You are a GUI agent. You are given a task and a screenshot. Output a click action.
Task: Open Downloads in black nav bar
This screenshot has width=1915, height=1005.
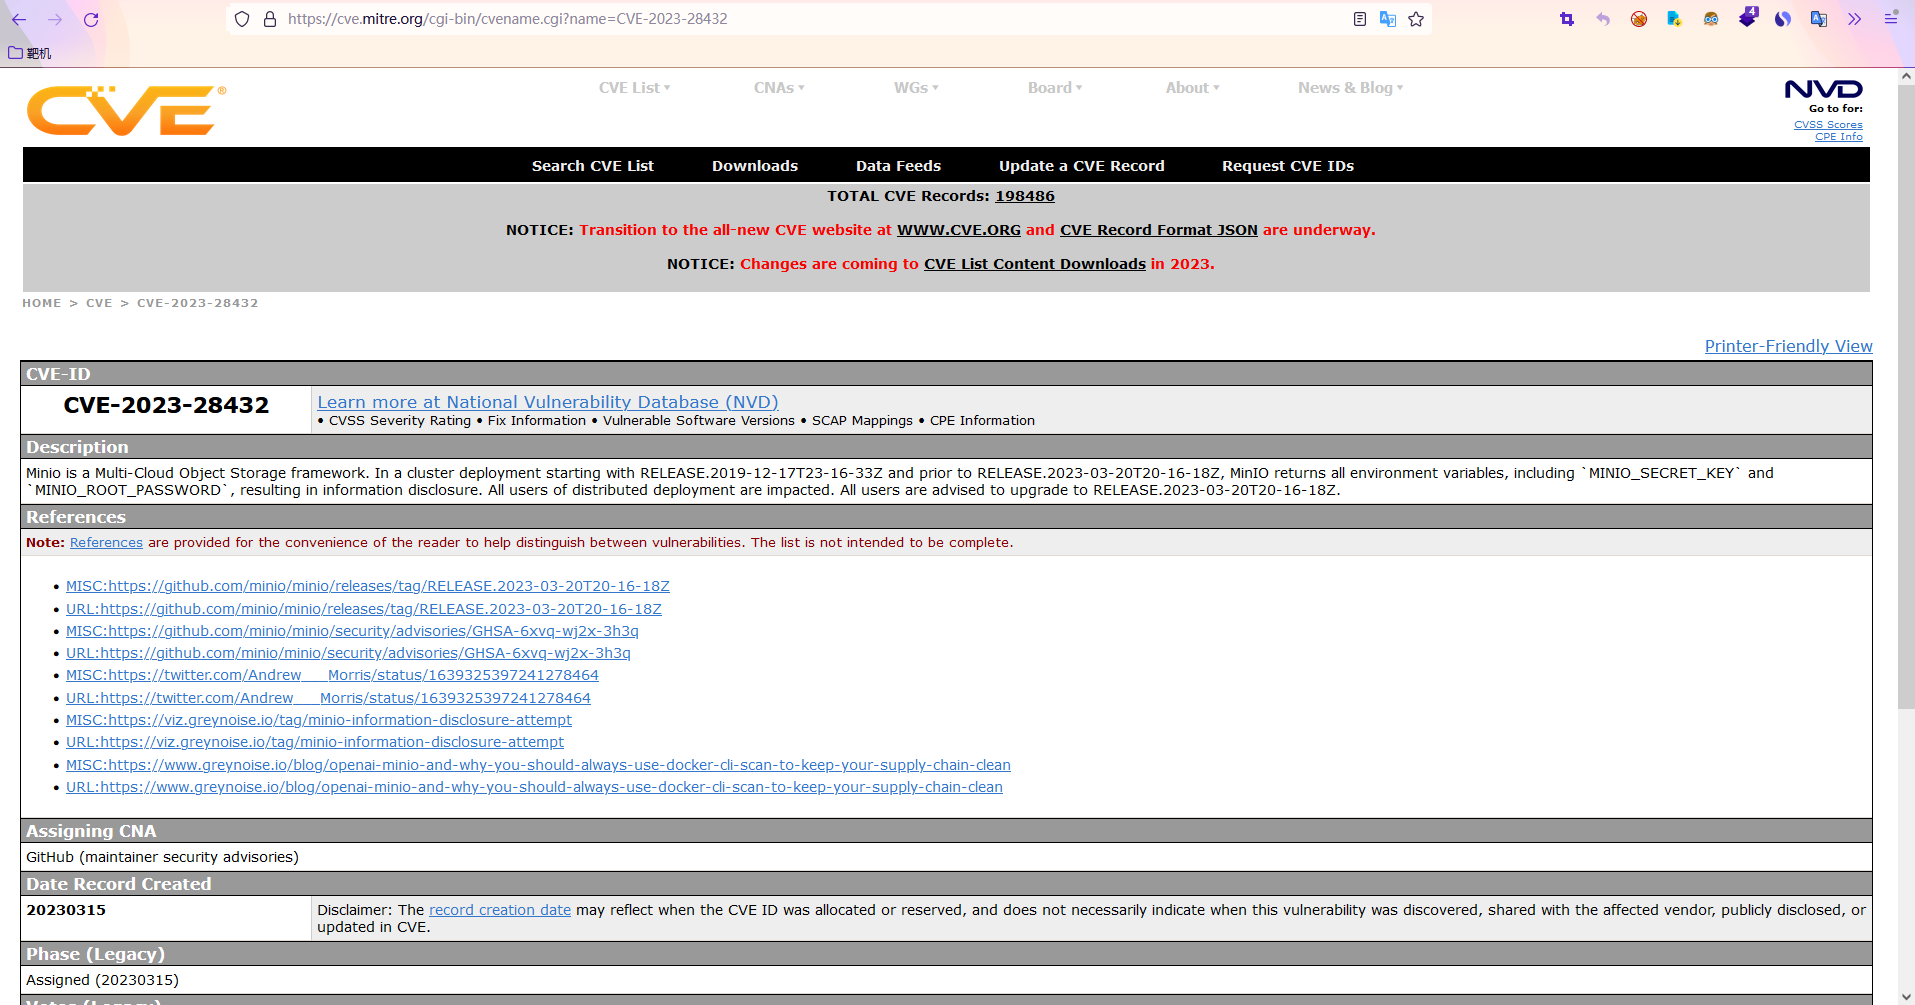coord(755,166)
